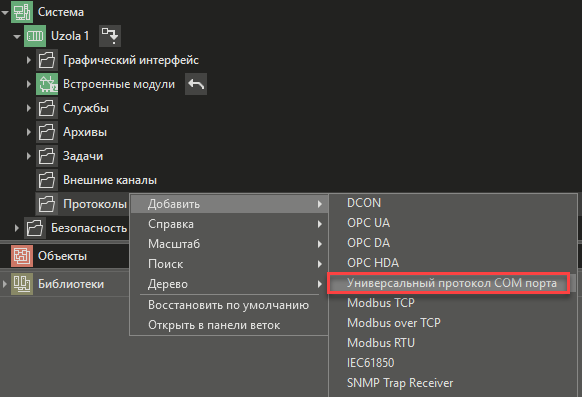The image size is (582, 397).
Task: Open the Поиск submenu
Action: (229, 264)
